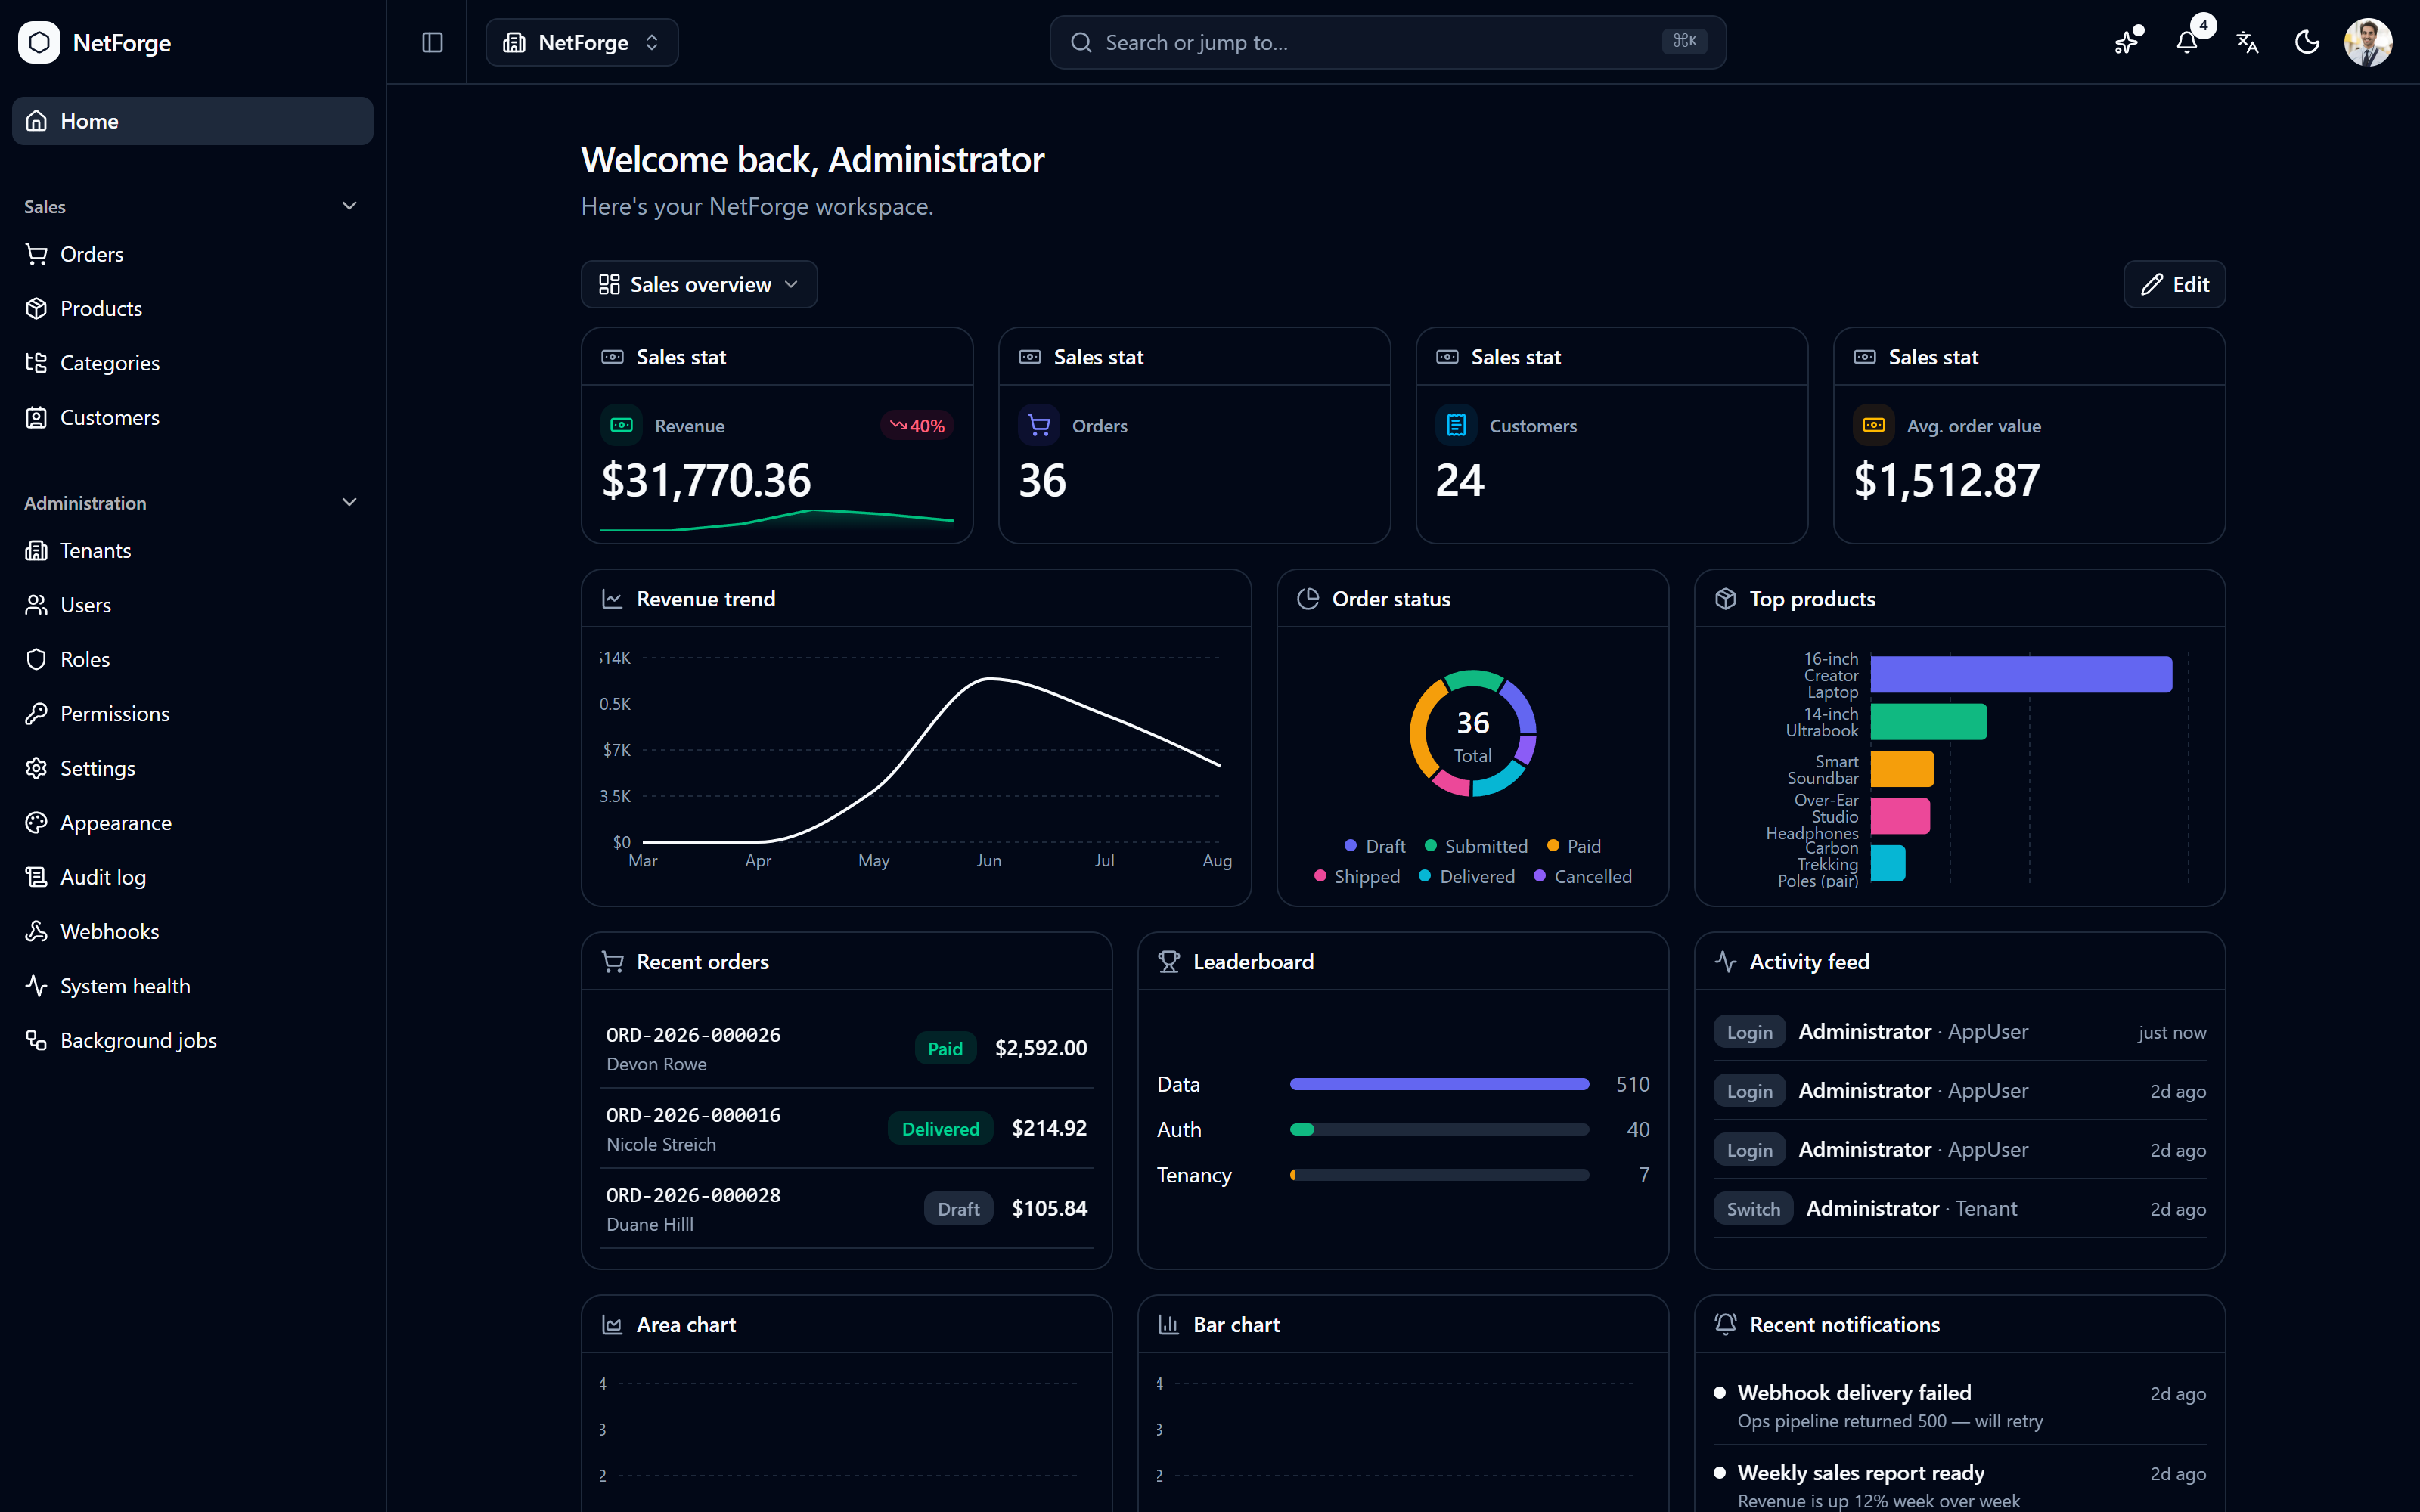
Task: Open order ORD-2026-000016
Action: point(846,1128)
